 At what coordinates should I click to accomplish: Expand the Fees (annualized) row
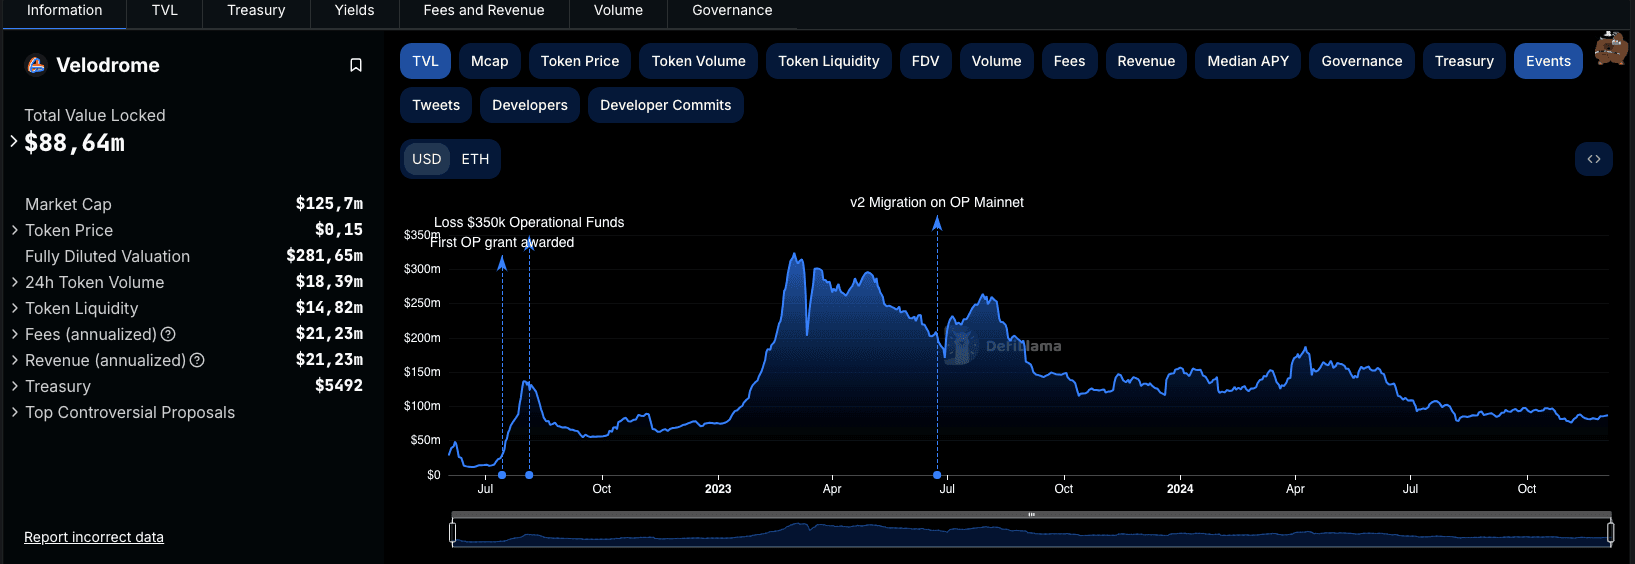(x=14, y=334)
